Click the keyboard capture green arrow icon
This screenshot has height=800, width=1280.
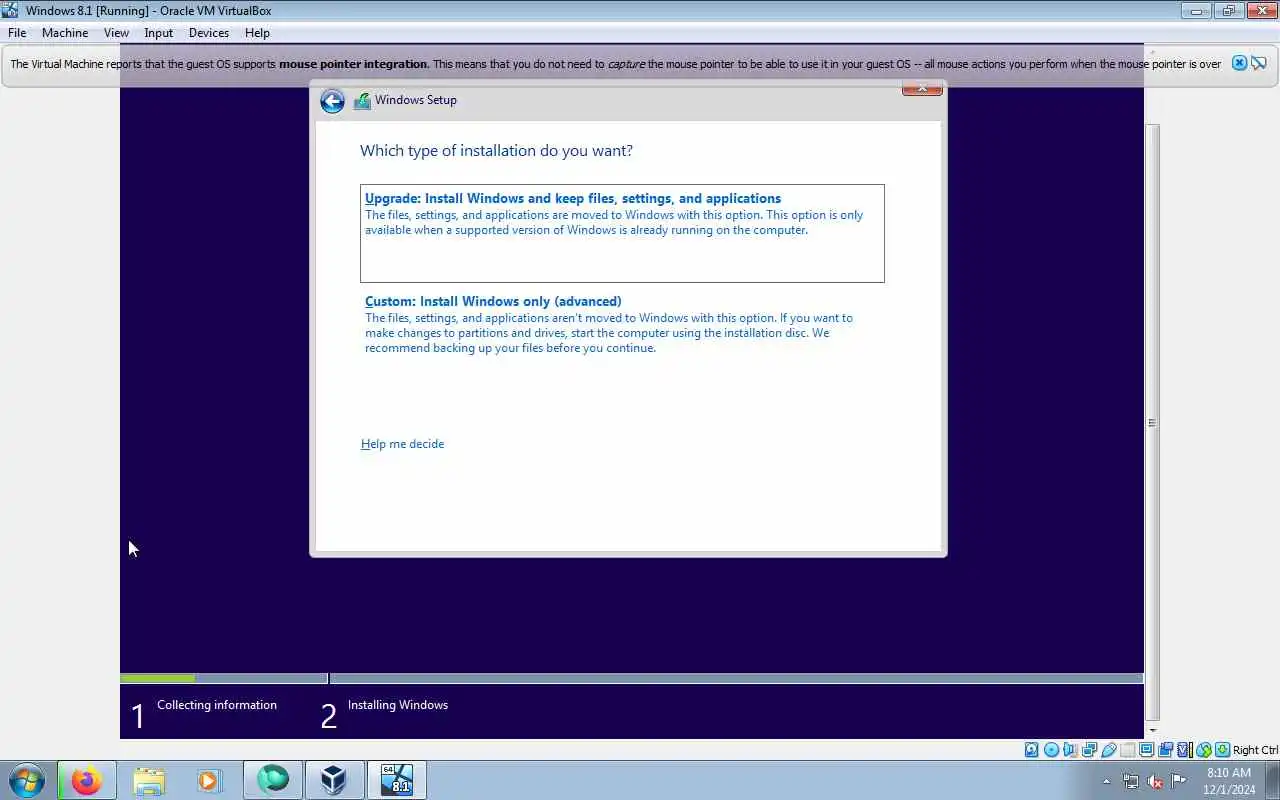[1223, 750]
